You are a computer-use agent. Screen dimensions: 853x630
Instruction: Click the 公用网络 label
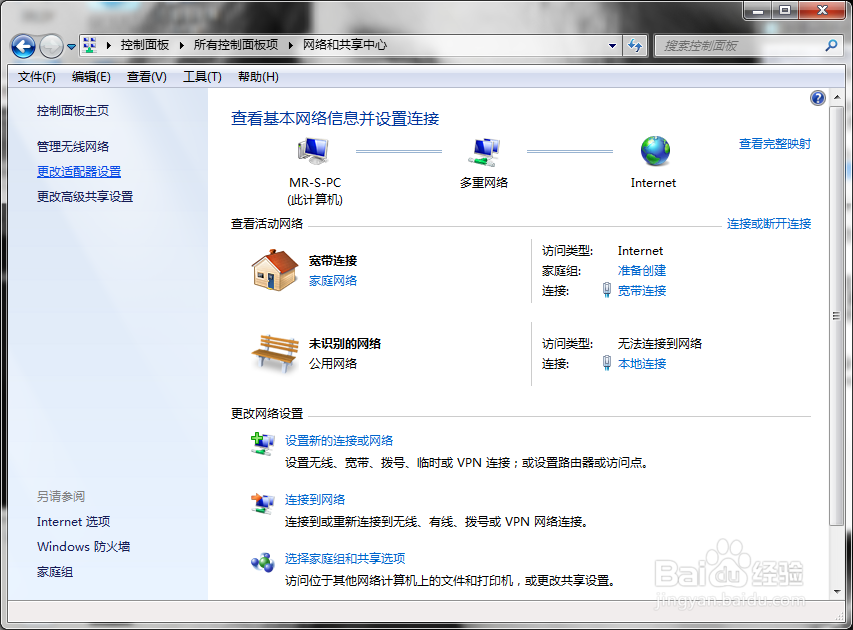click(x=333, y=363)
